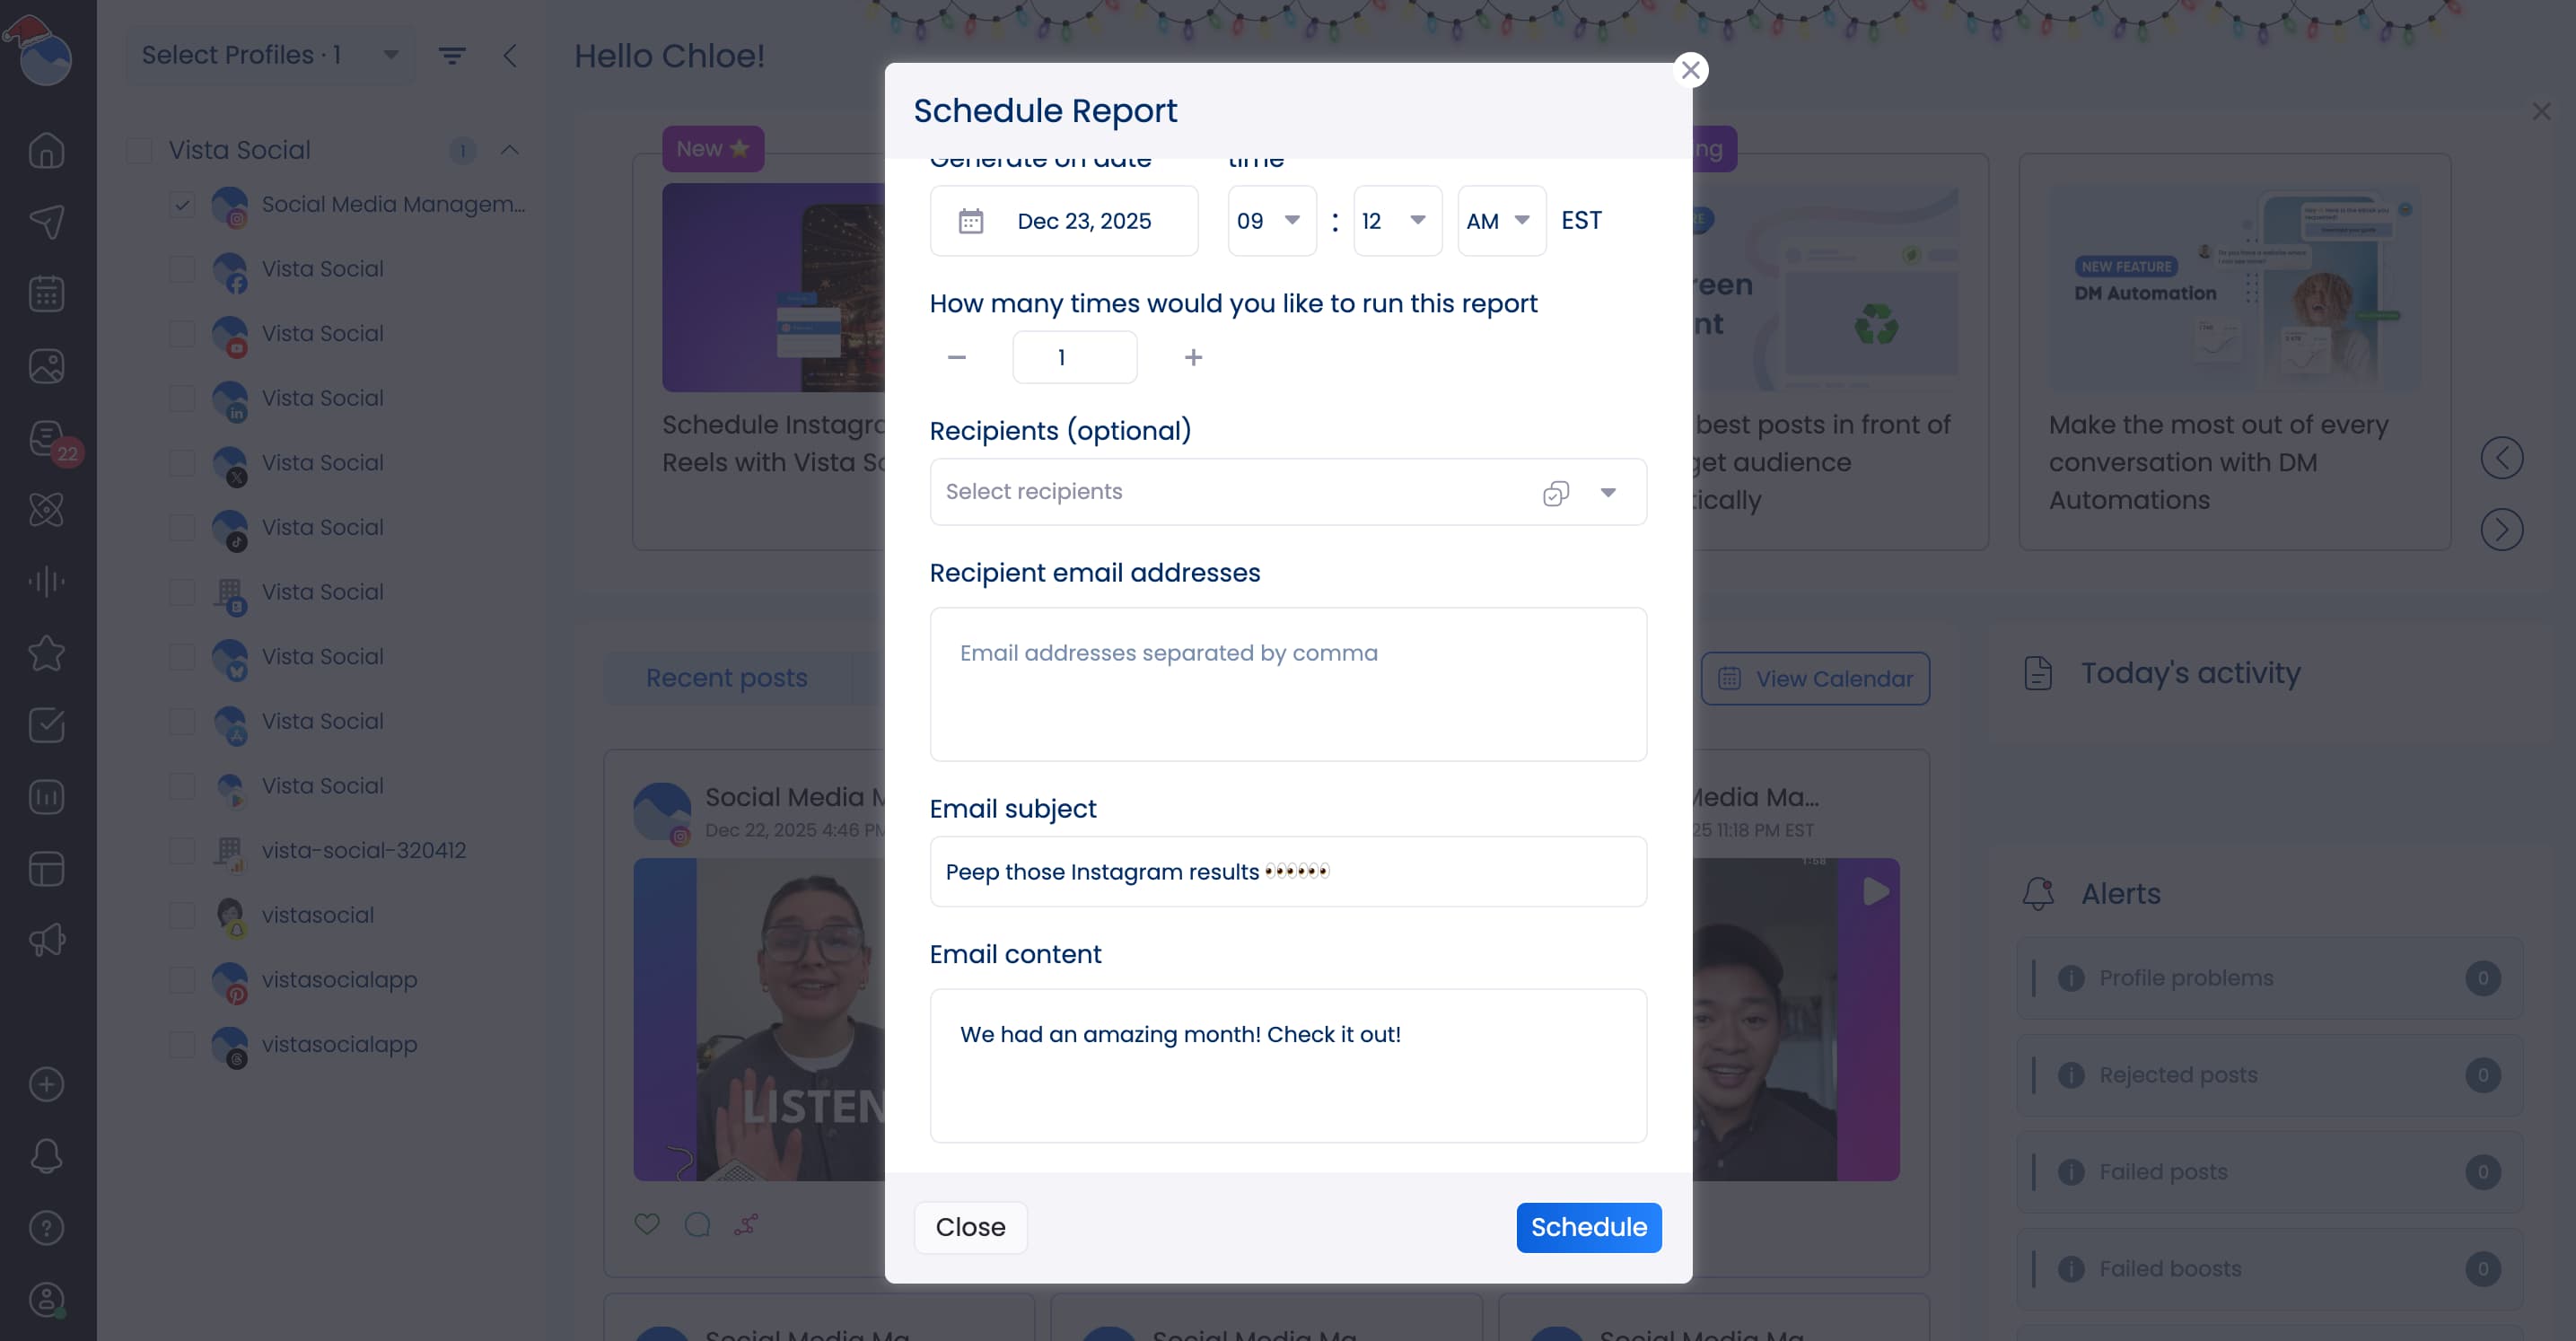Open the inbox icon with 22 badge
The height and width of the screenshot is (1341, 2576).
pyautogui.click(x=46, y=438)
